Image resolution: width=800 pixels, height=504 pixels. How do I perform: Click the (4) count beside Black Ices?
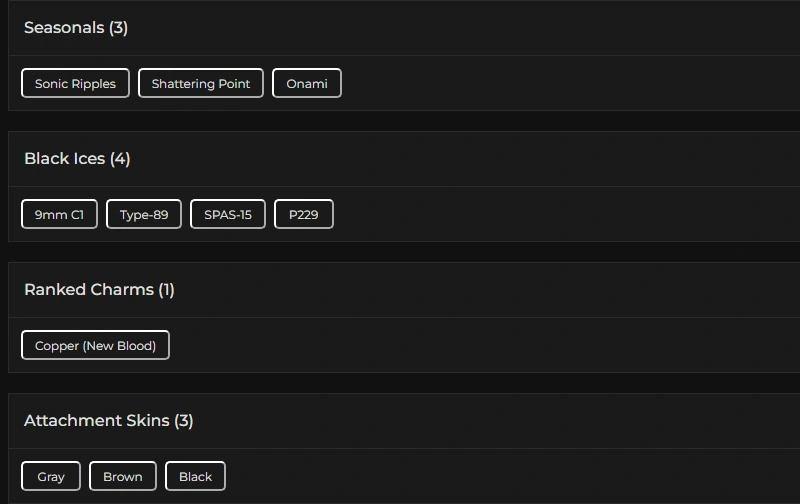(120, 159)
